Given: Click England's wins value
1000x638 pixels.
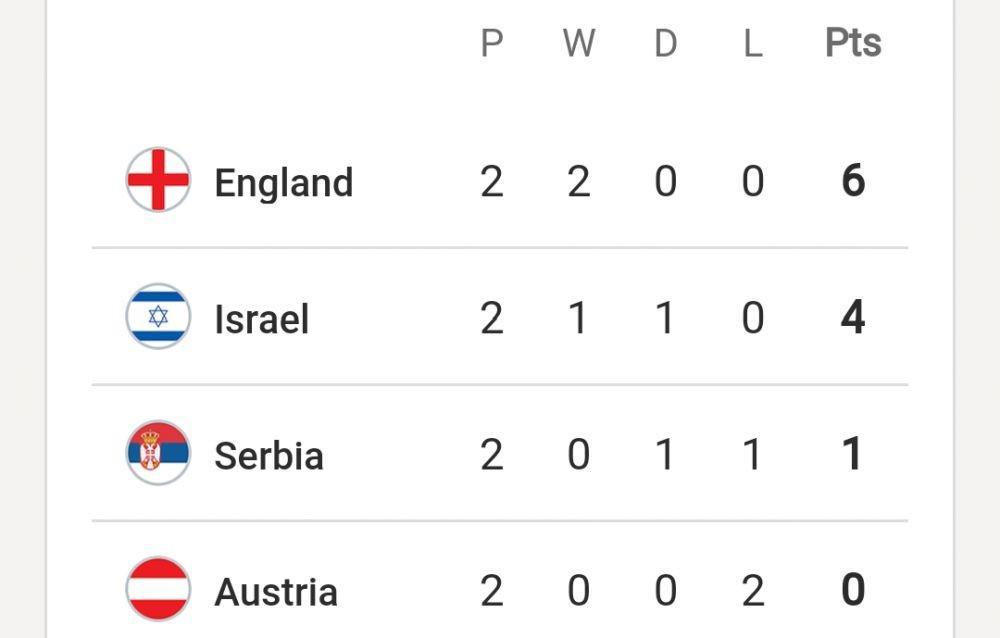Looking at the screenshot, I should (578, 181).
